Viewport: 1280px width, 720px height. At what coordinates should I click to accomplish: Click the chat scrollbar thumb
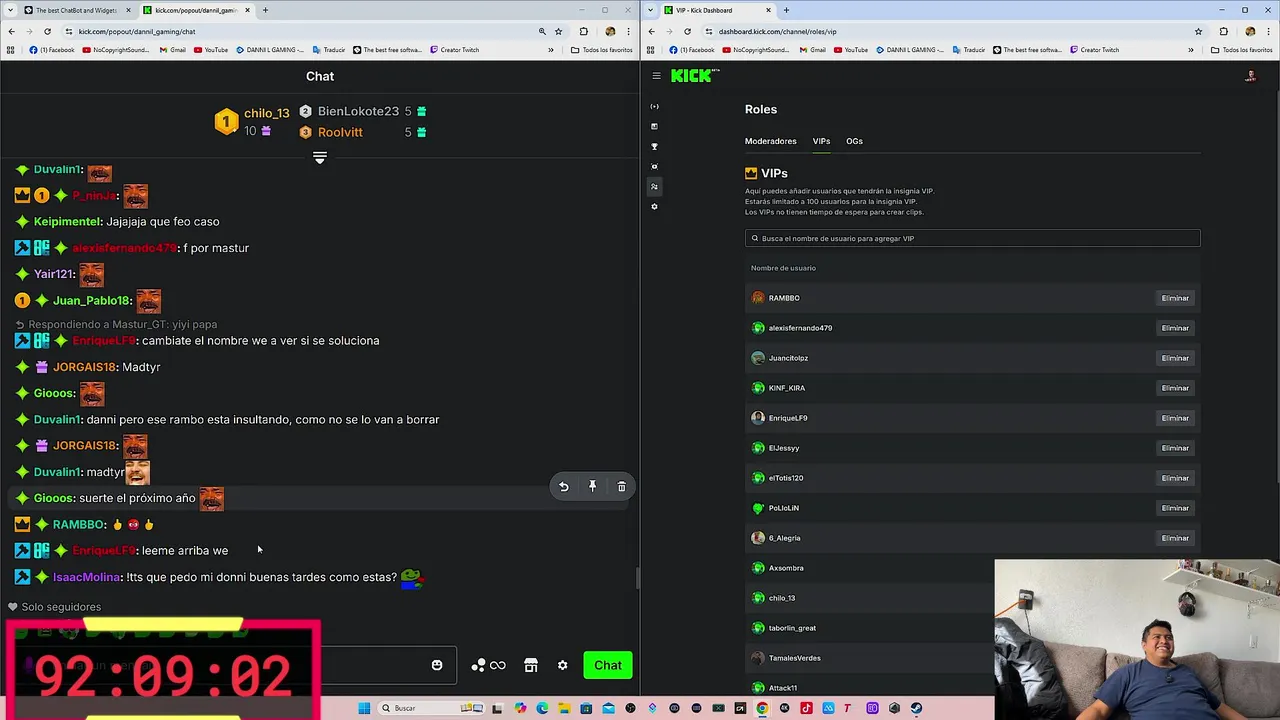(636, 578)
